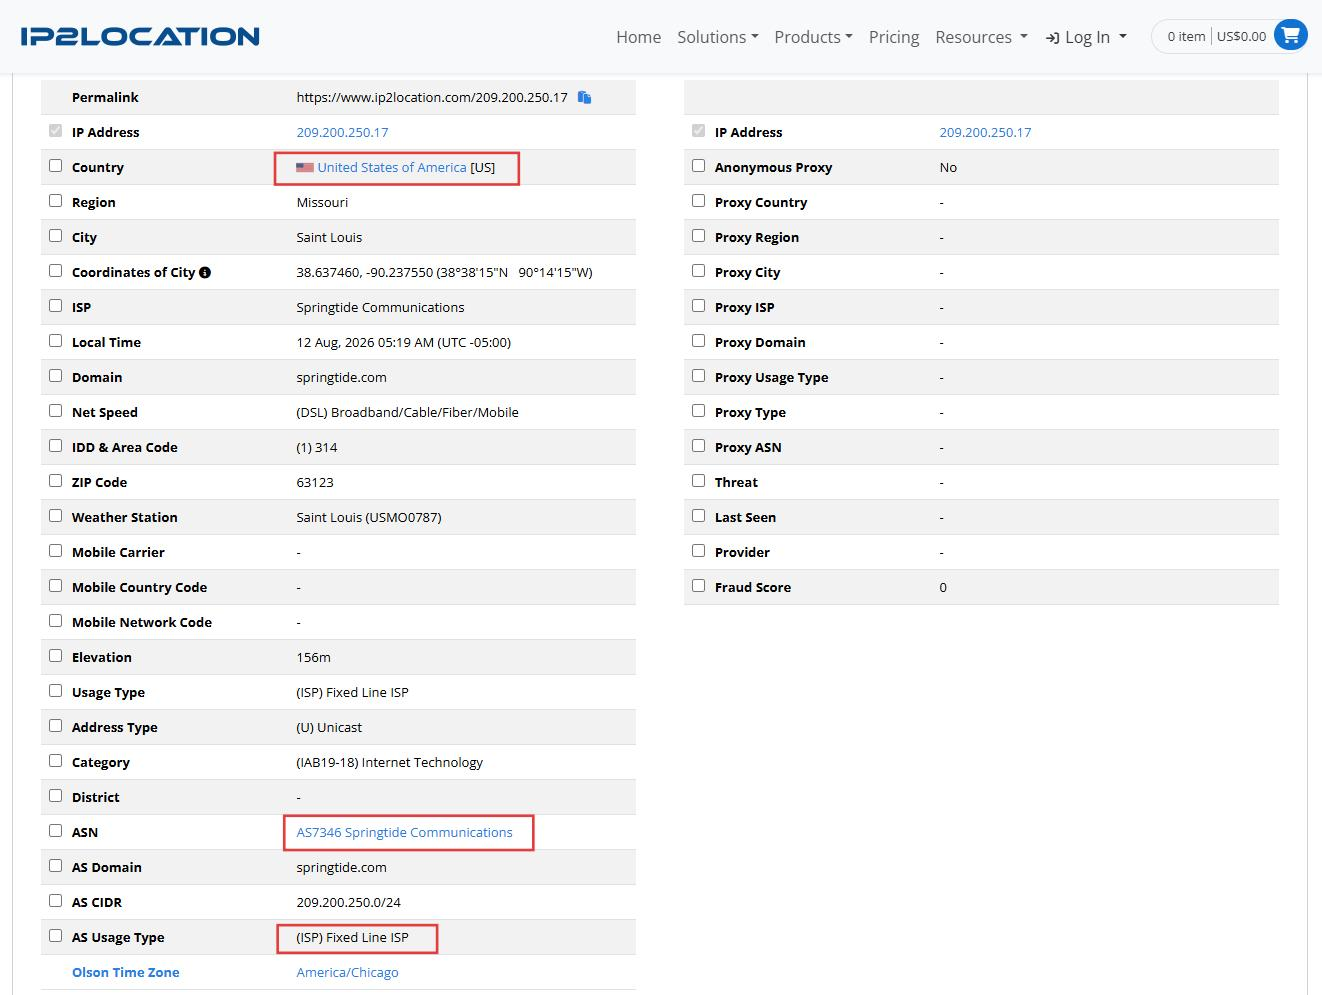Tick the Threat checkbox
The image size is (1322, 995).
[x=699, y=481]
